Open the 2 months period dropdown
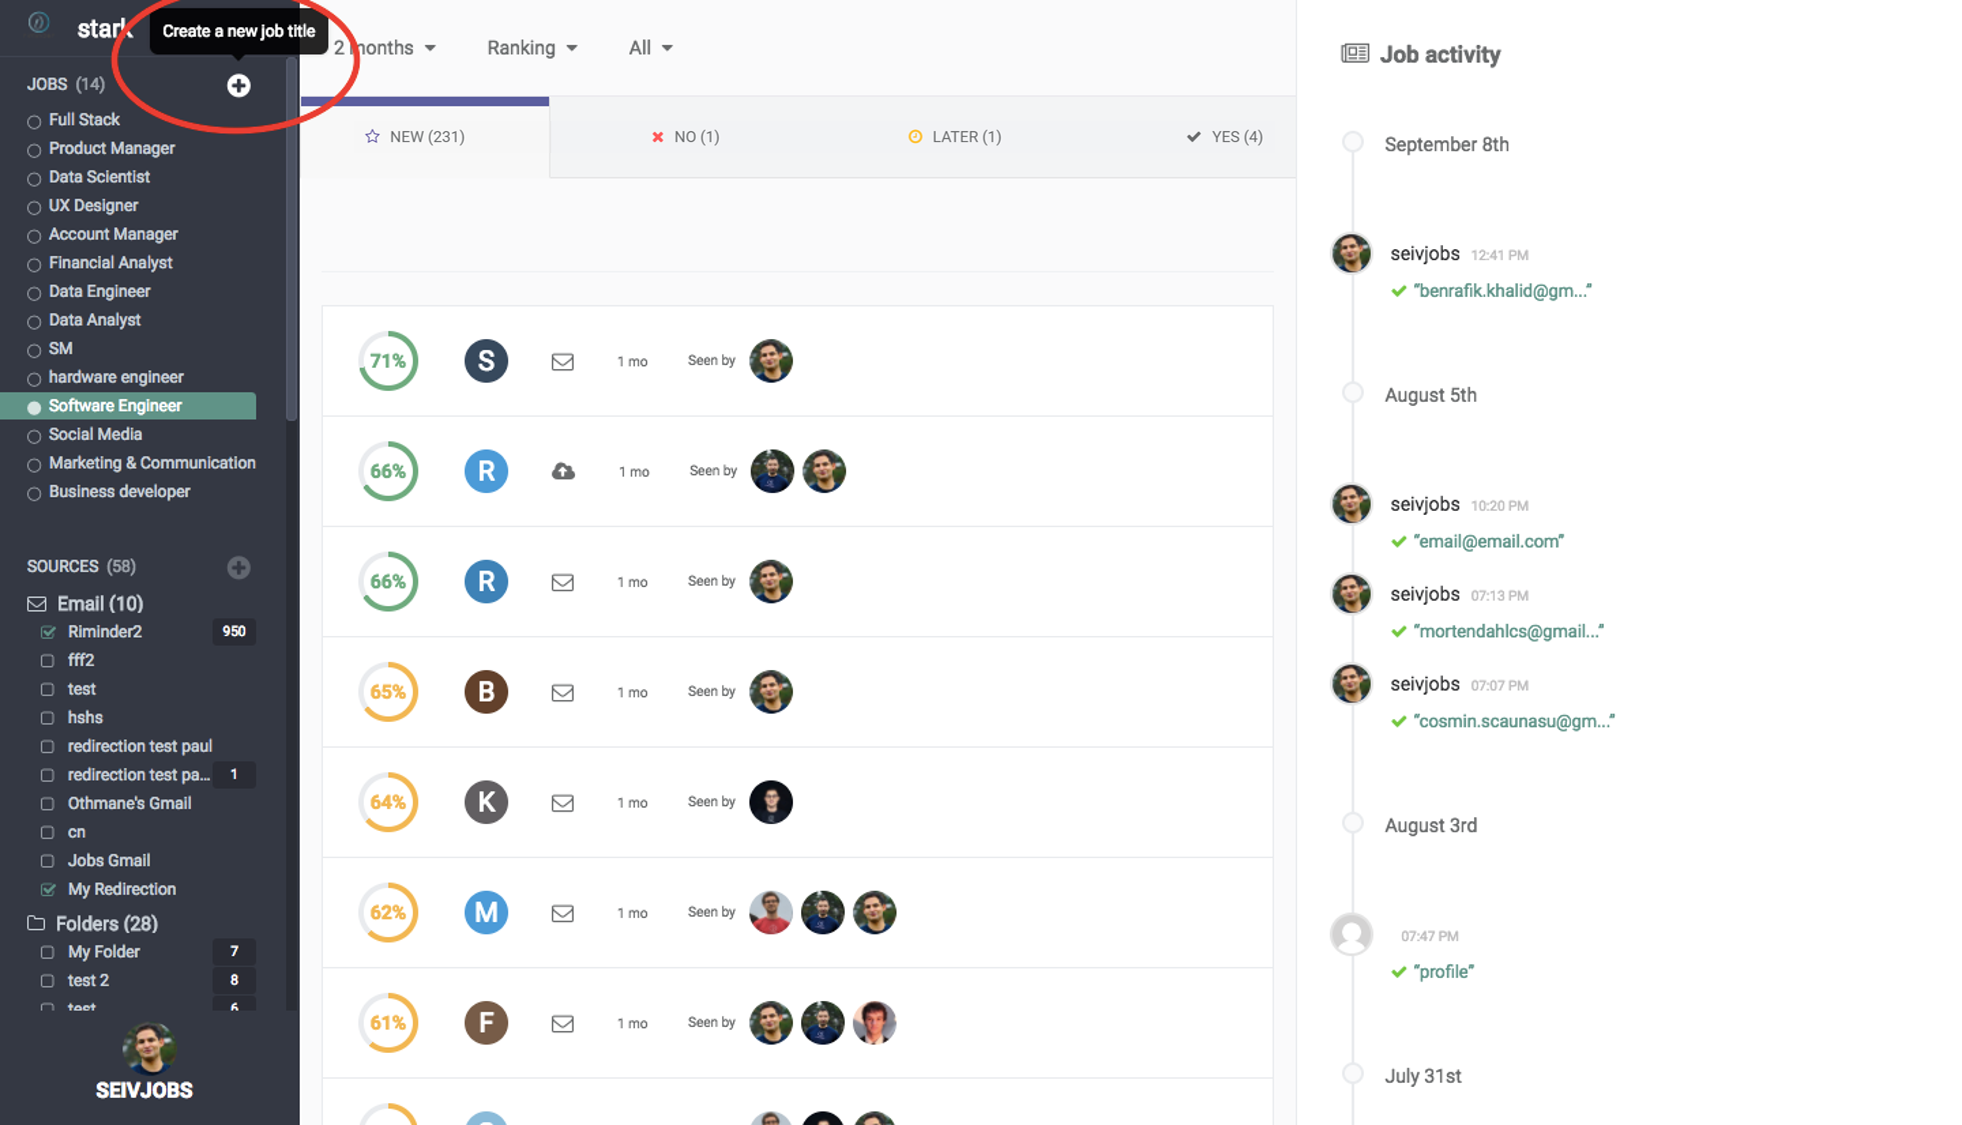The image size is (1962, 1125). pyautogui.click(x=385, y=48)
